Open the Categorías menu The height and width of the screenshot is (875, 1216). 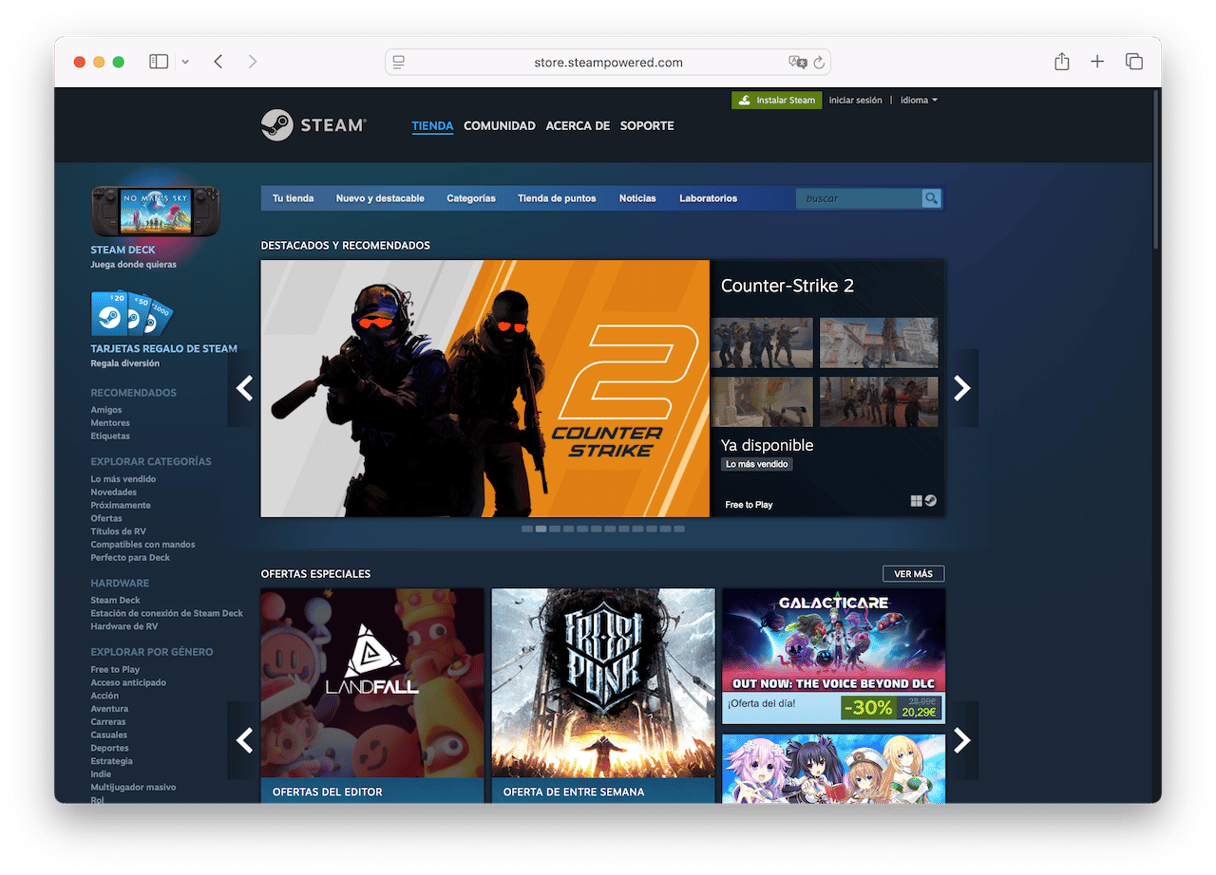471,198
